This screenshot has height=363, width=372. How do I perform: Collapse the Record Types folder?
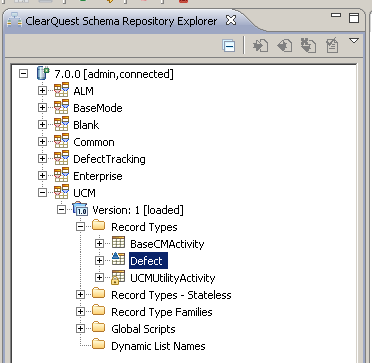coord(80,227)
